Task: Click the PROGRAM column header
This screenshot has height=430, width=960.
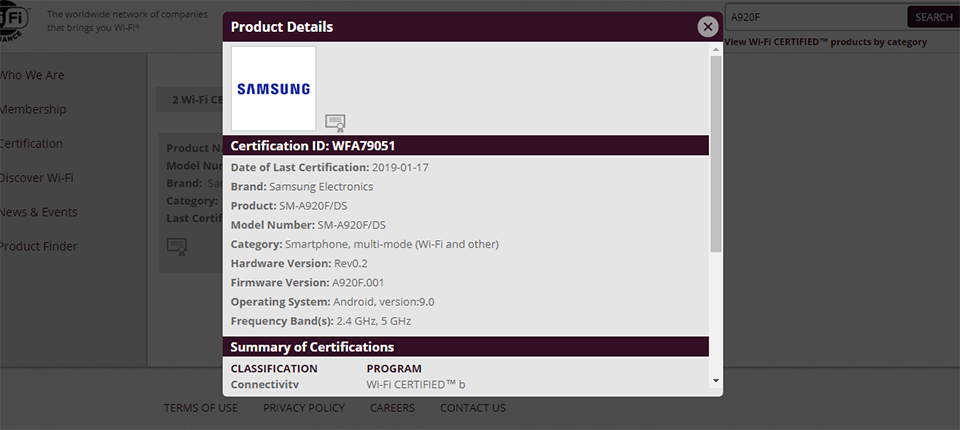Action: pos(394,369)
